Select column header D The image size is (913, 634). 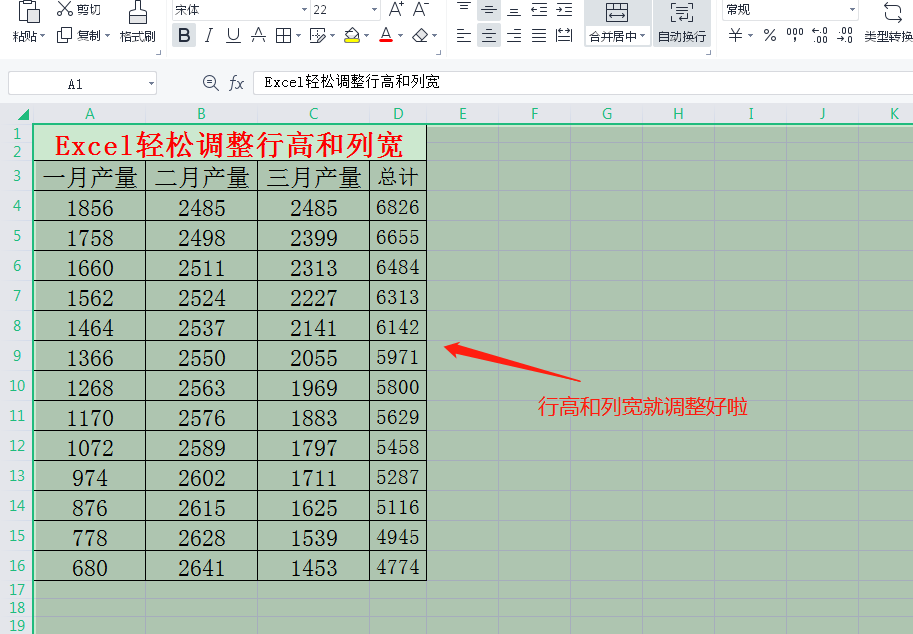(x=398, y=114)
